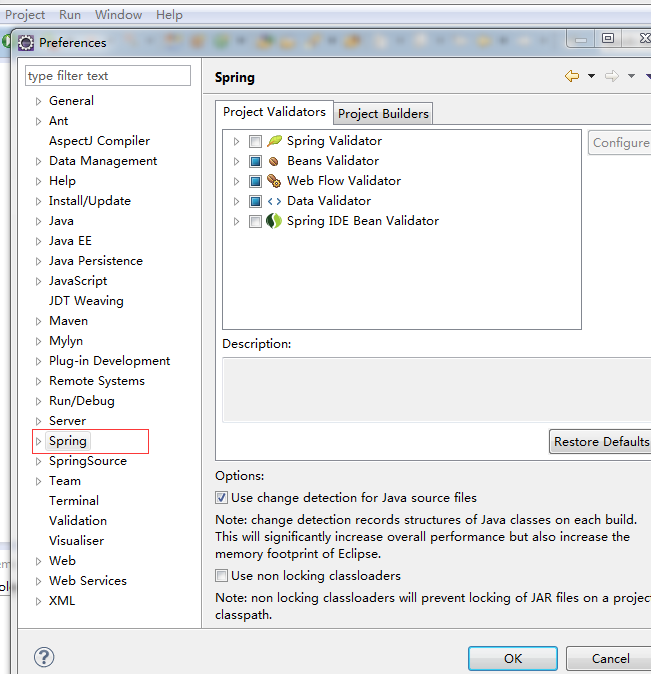Expand the General preferences category

38,101
